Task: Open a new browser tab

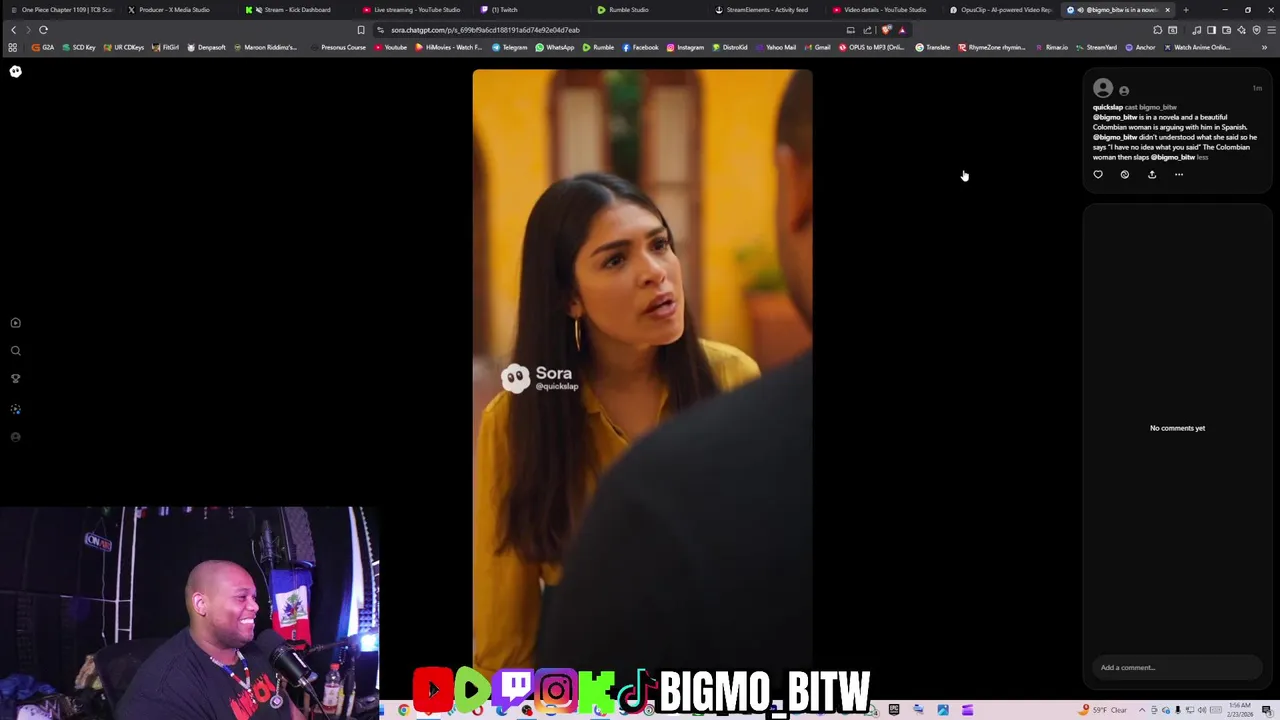Action: click(1186, 10)
